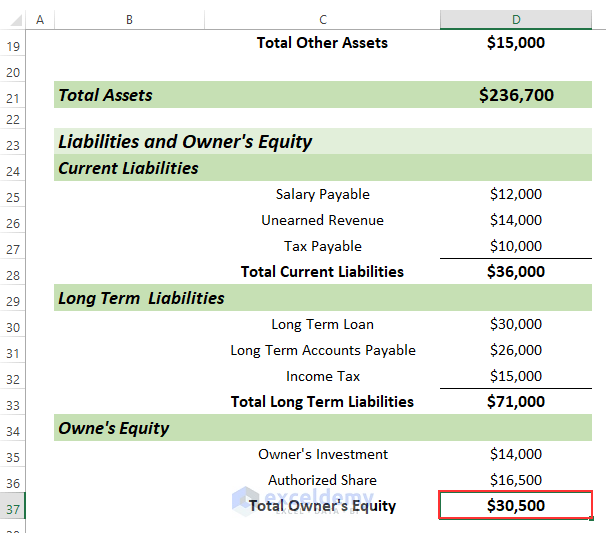
Task: Select the Total Current Liabilities value $36,000
Action: (x=516, y=272)
